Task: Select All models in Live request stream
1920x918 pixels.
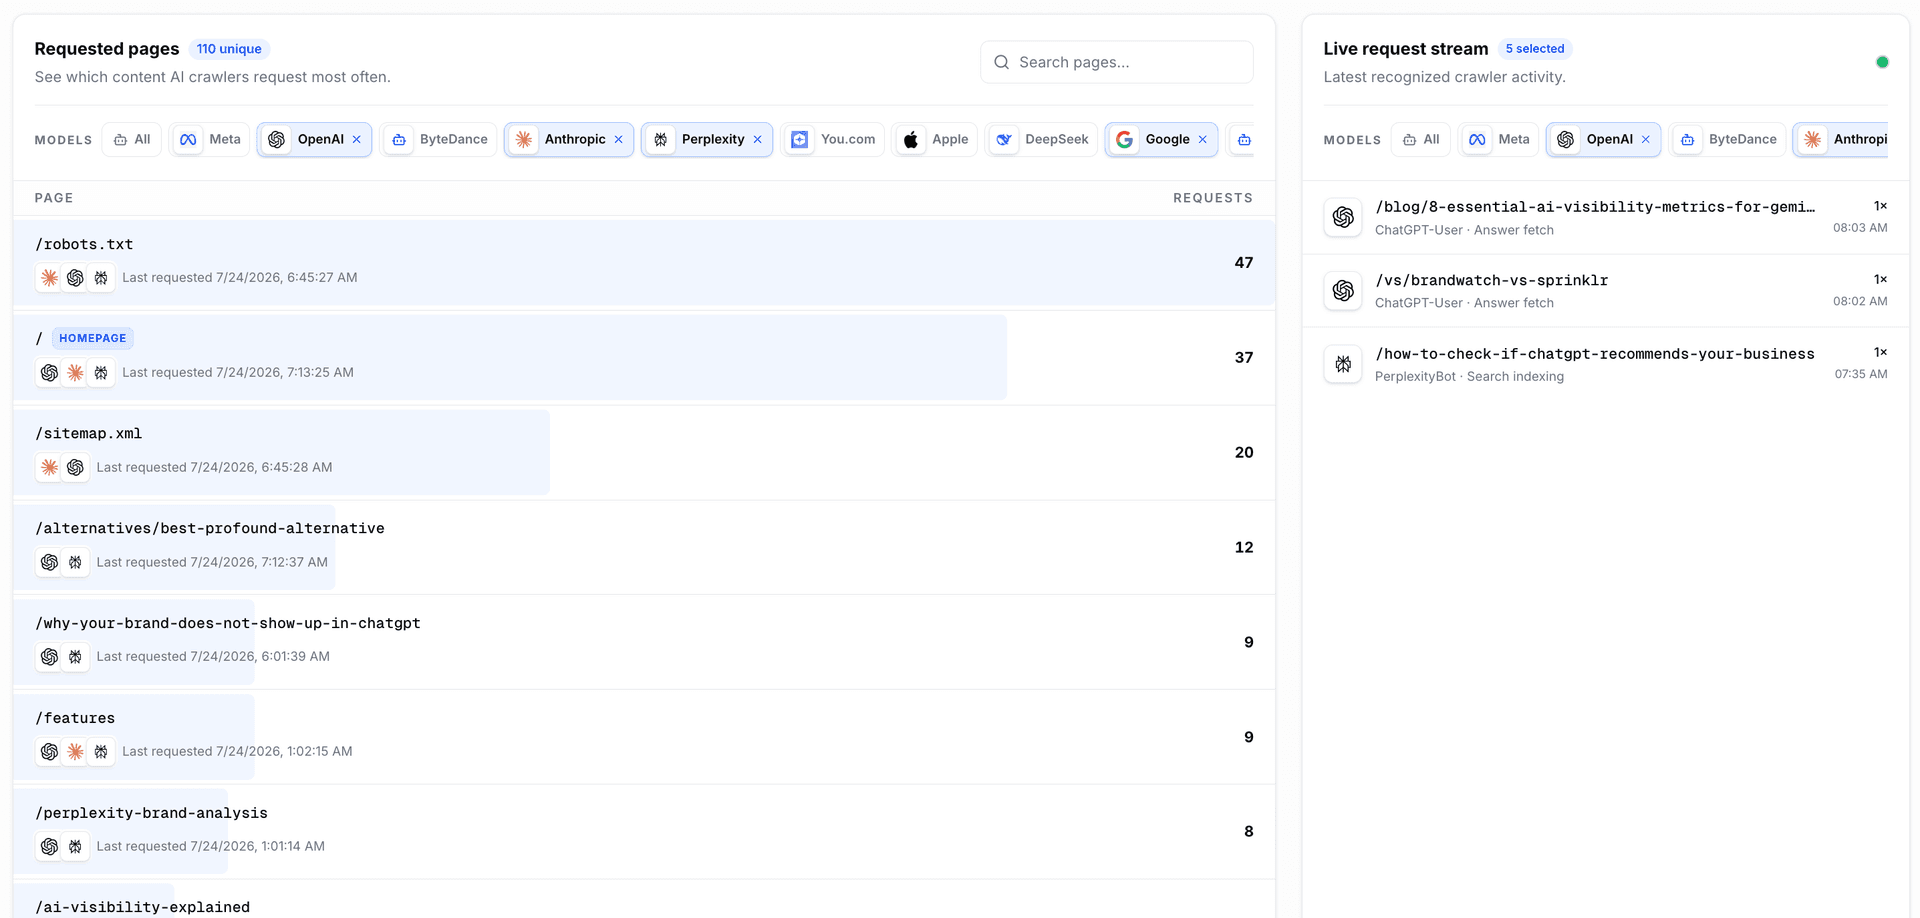Action: 1421,140
